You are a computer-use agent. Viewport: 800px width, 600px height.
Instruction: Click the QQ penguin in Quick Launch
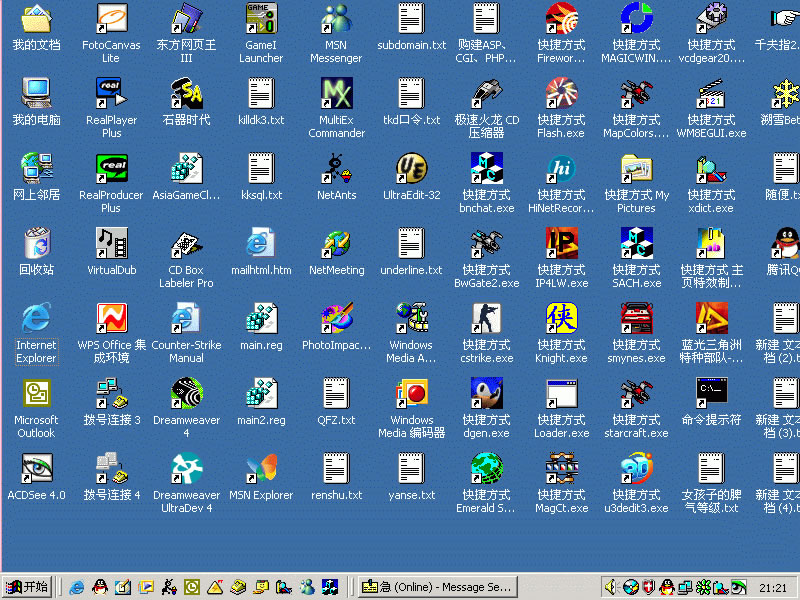point(100,587)
